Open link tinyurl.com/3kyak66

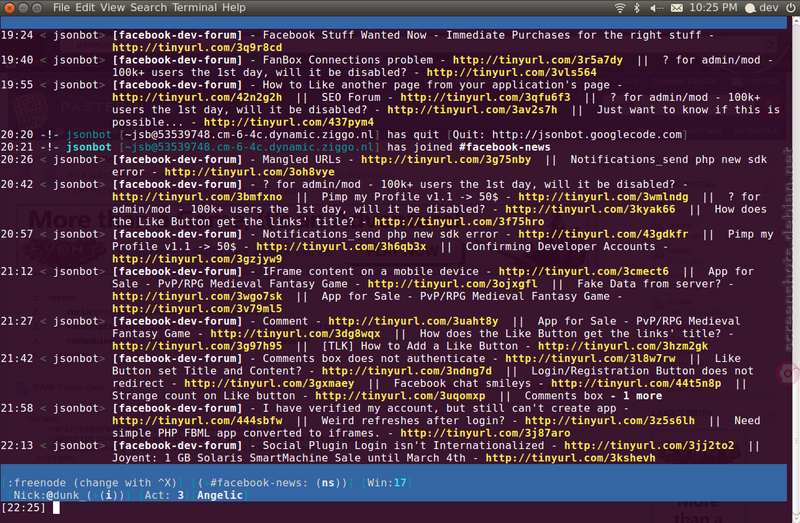tap(590, 209)
